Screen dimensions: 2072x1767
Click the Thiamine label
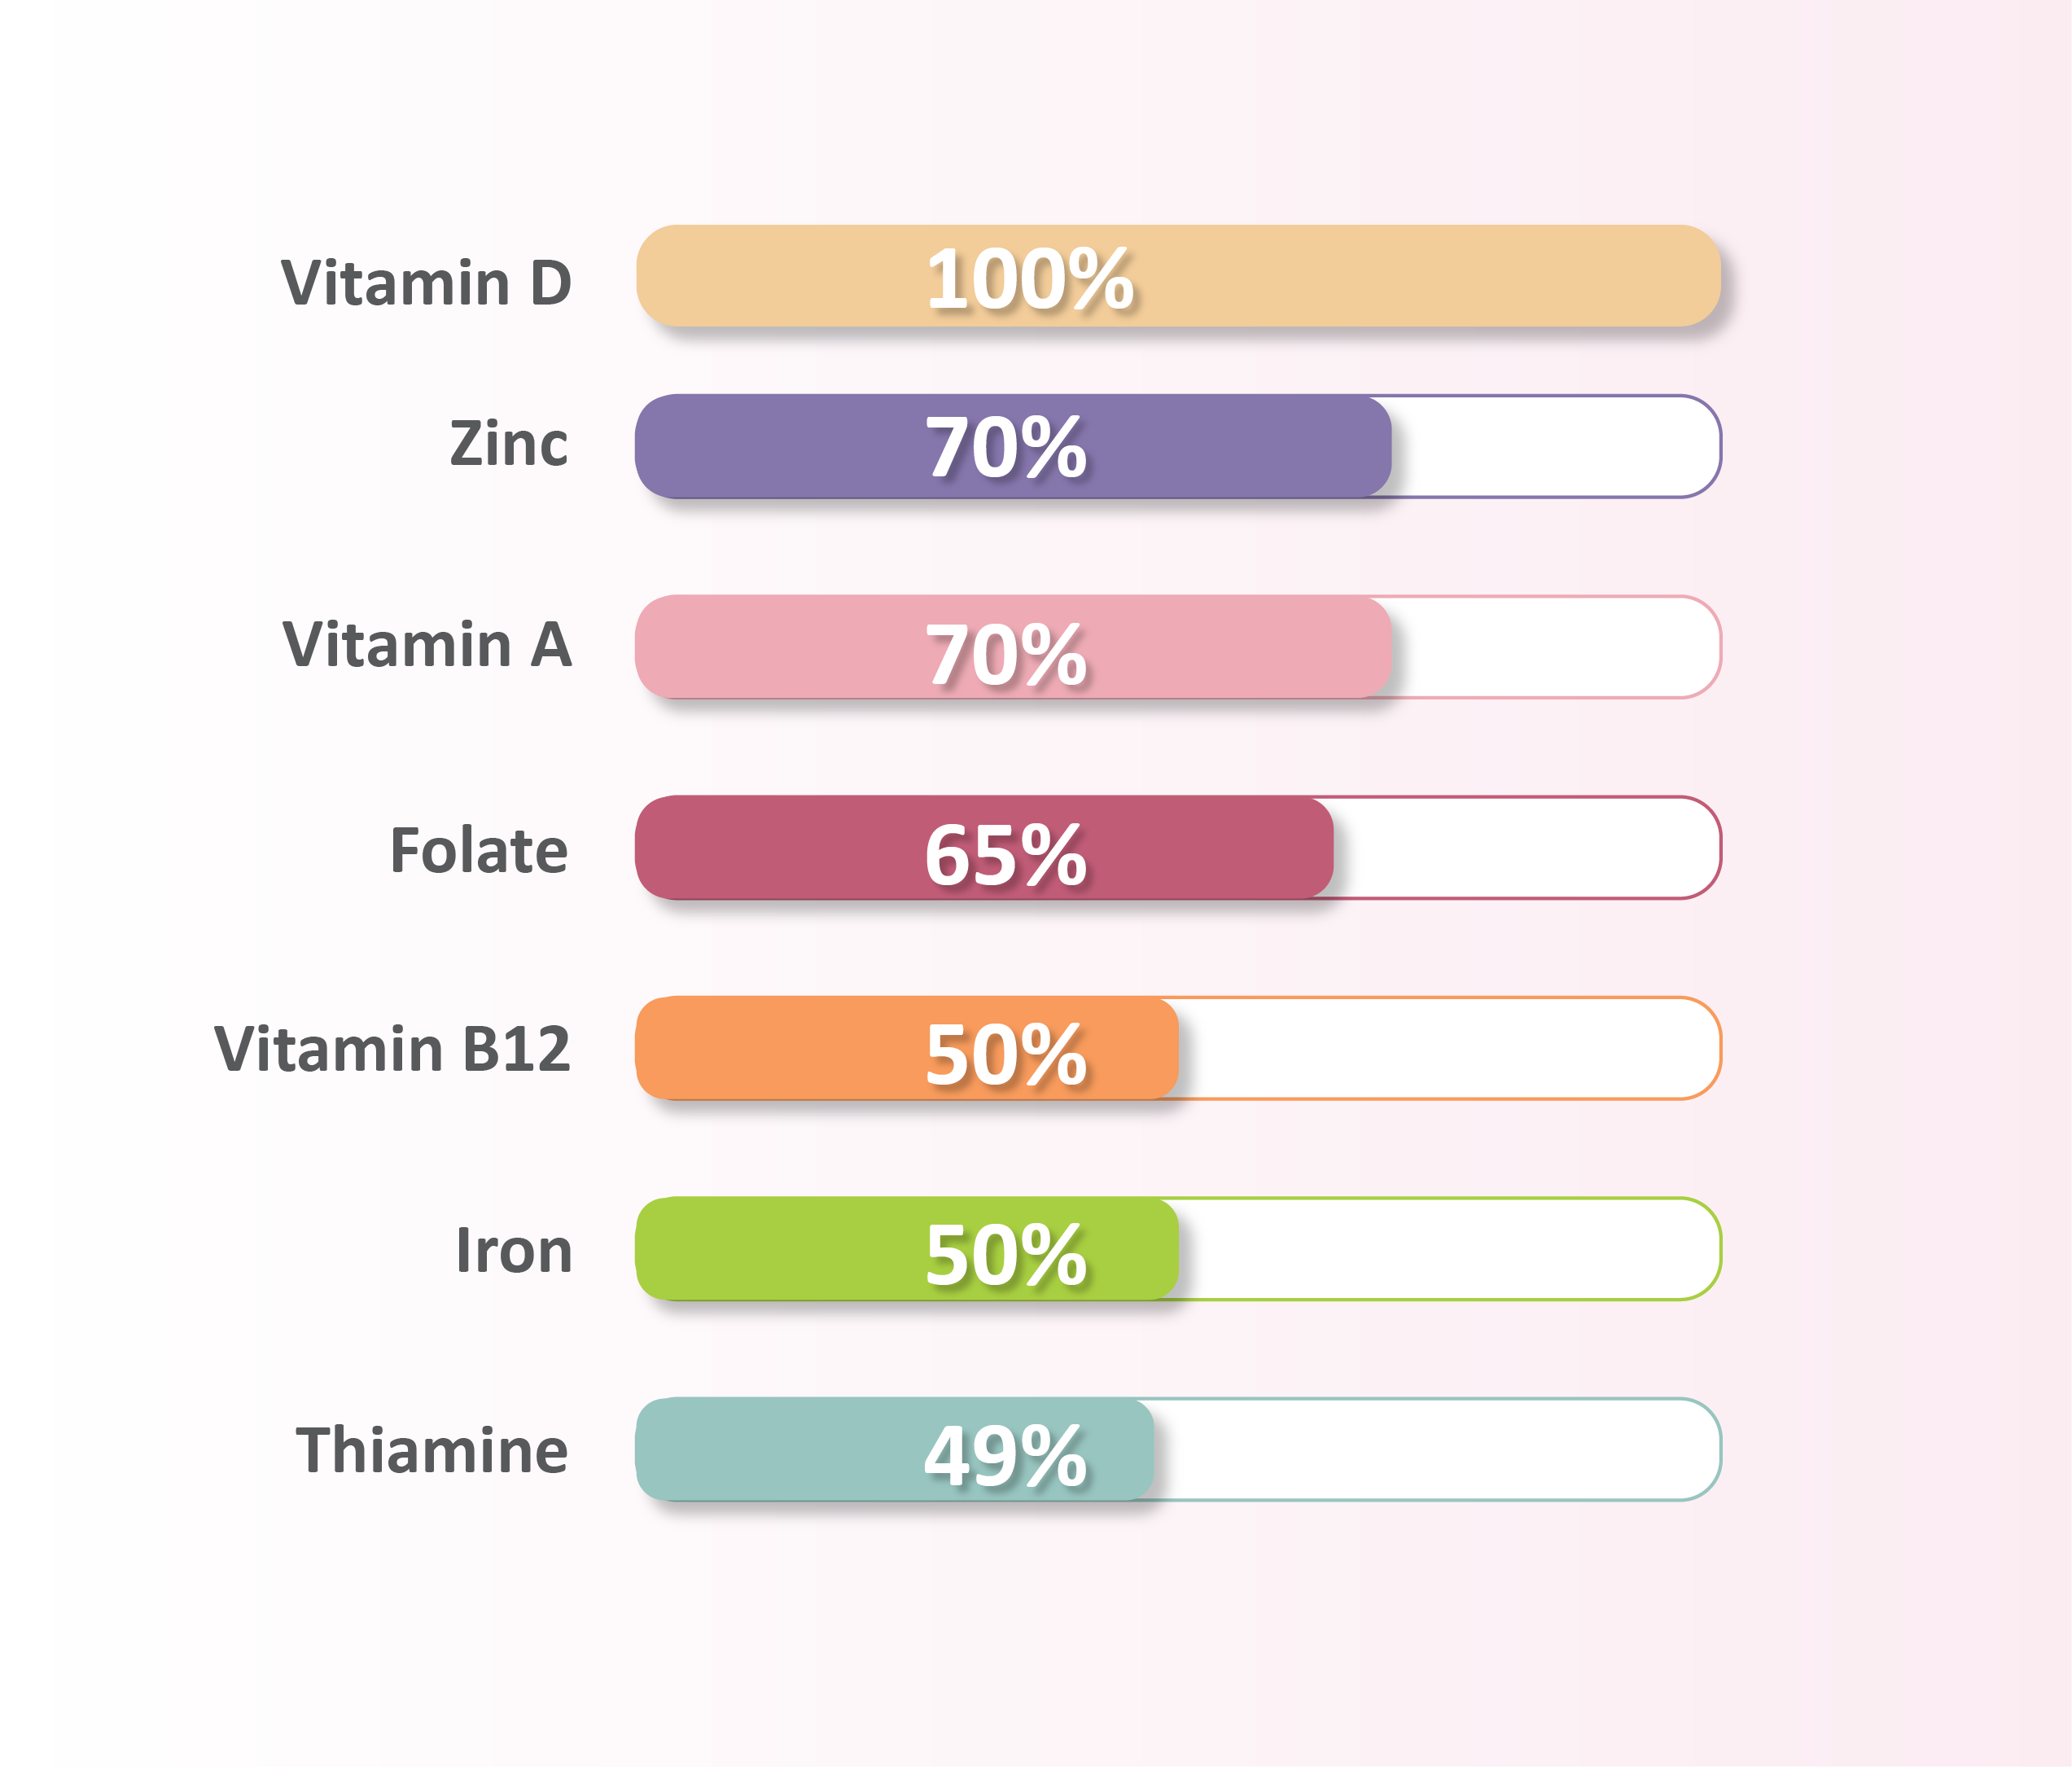click(432, 1451)
